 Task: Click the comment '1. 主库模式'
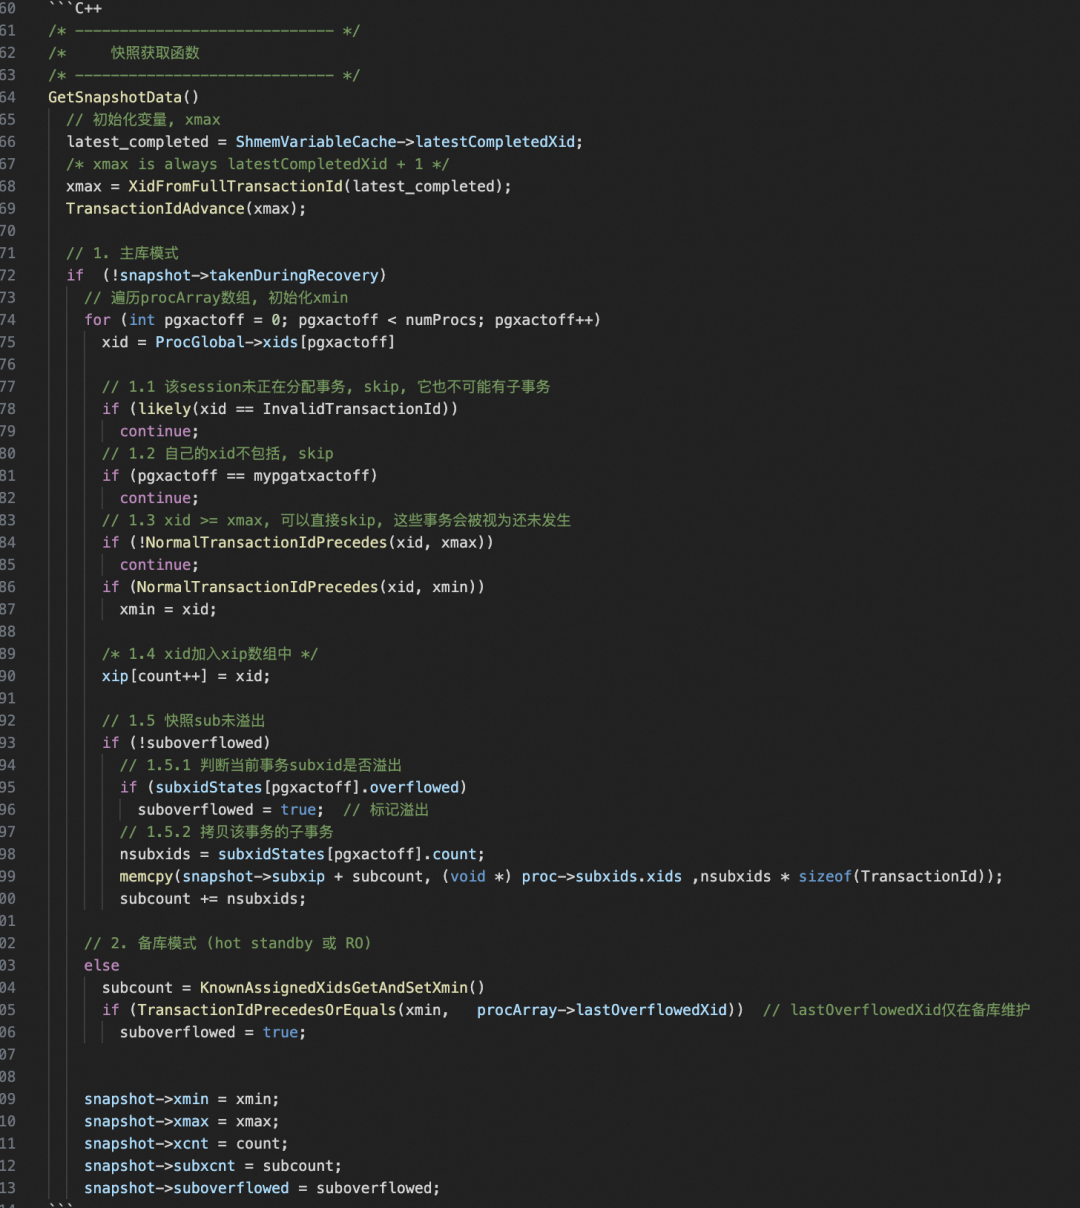point(122,253)
